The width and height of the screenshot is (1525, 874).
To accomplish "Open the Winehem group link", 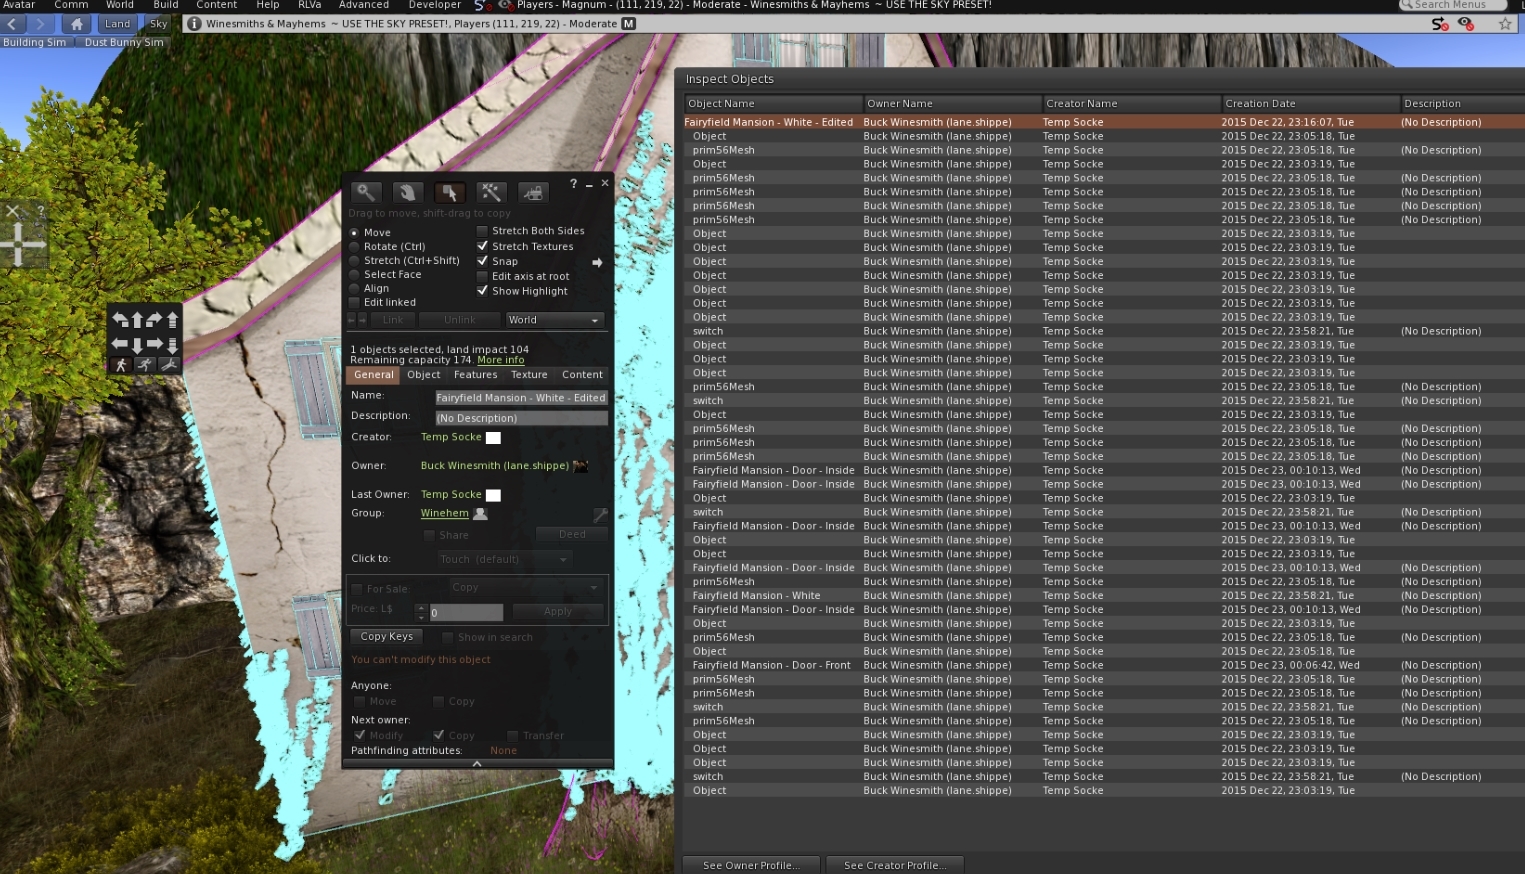I will click(445, 514).
